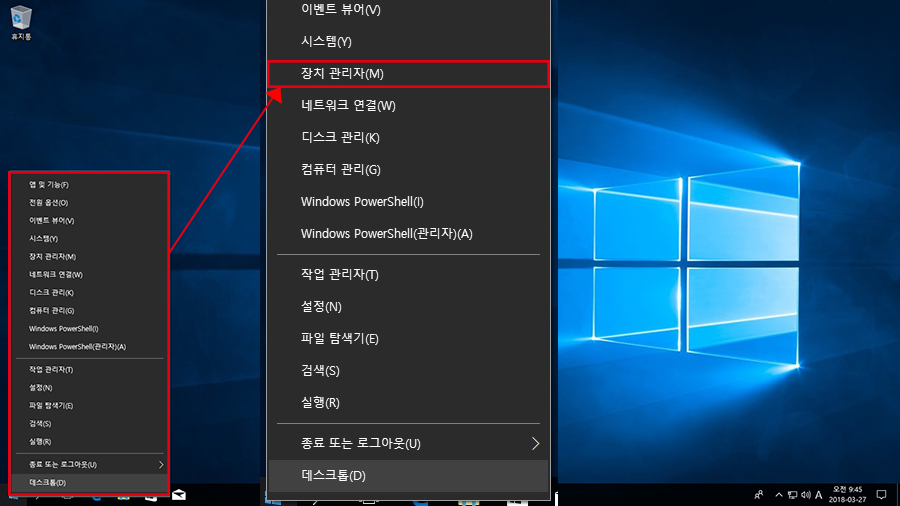
Task: Show hidden tray icons with the chevron
Action: 779,495
